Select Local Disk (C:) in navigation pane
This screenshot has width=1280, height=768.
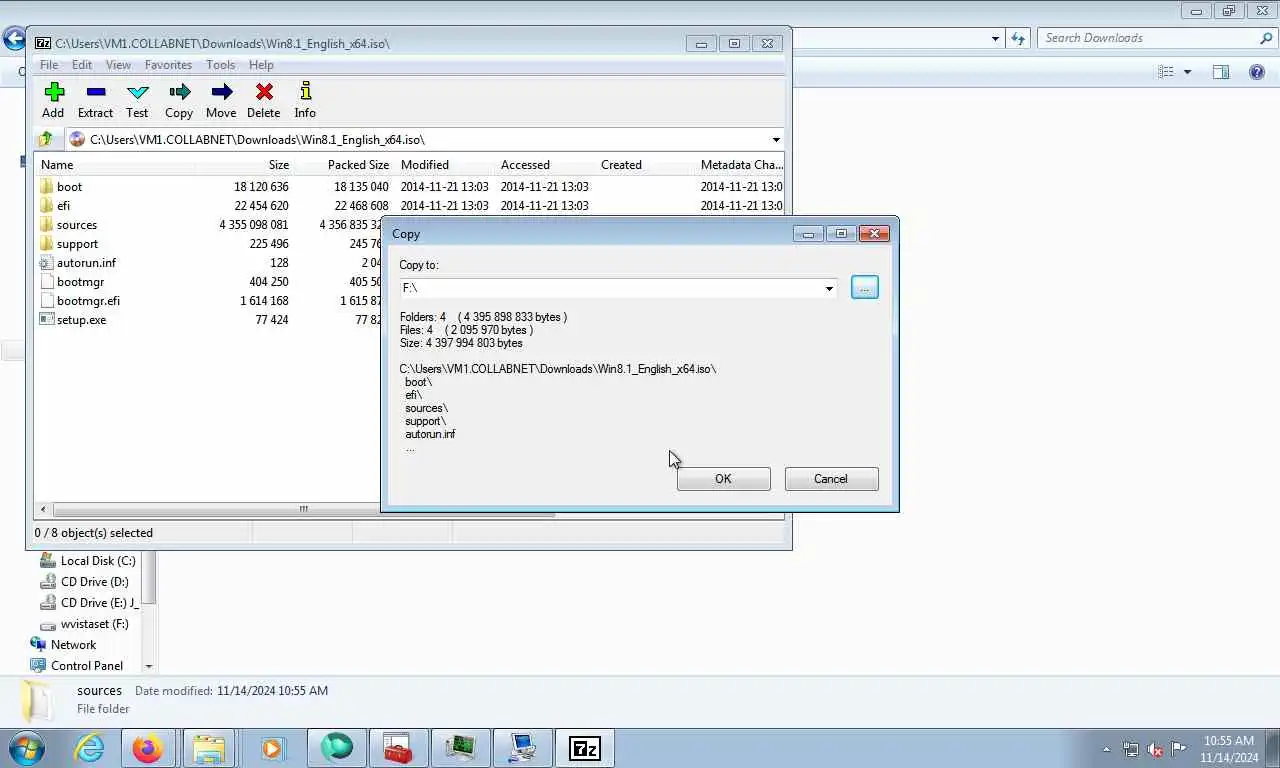[x=97, y=561]
